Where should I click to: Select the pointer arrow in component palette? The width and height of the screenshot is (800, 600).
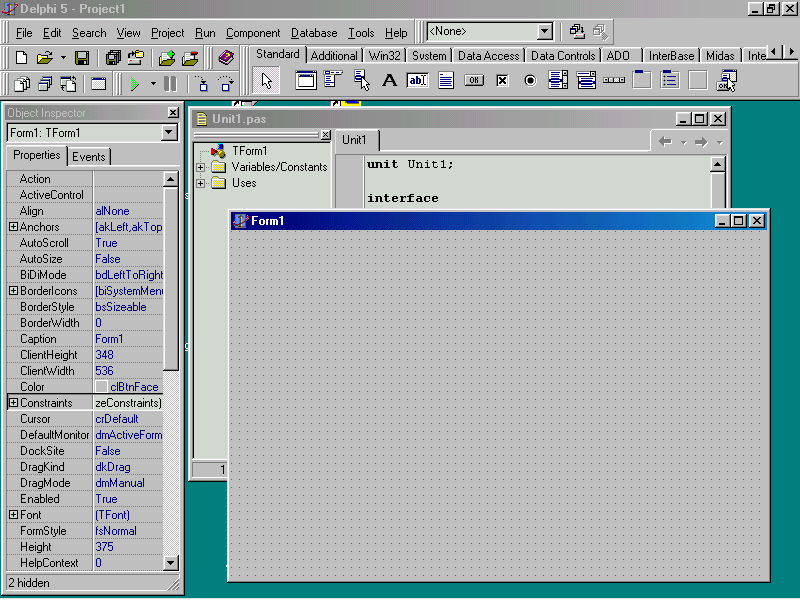[x=266, y=81]
